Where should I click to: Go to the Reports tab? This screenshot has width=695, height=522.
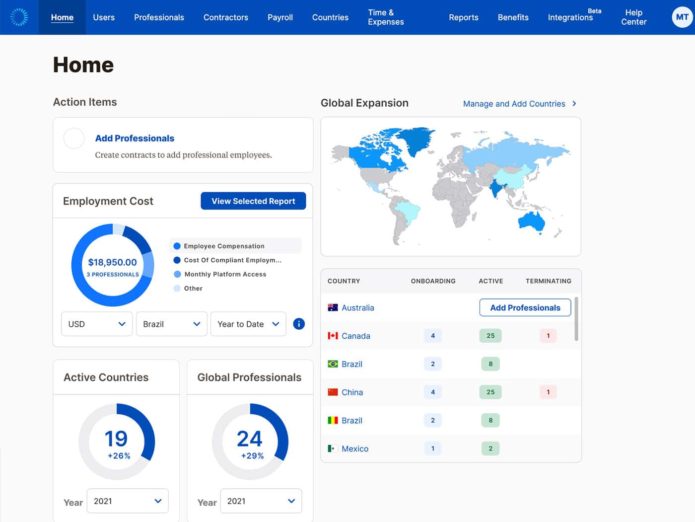click(463, 17)
